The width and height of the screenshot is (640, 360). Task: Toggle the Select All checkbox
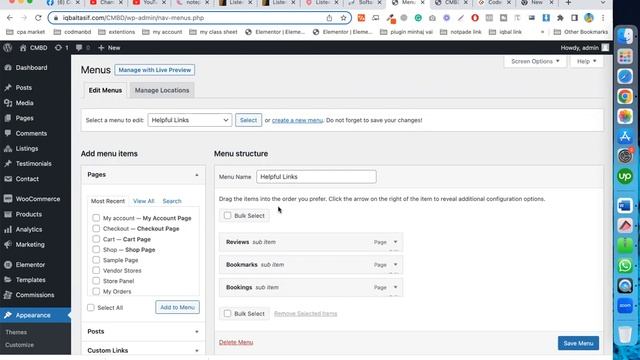91,307
